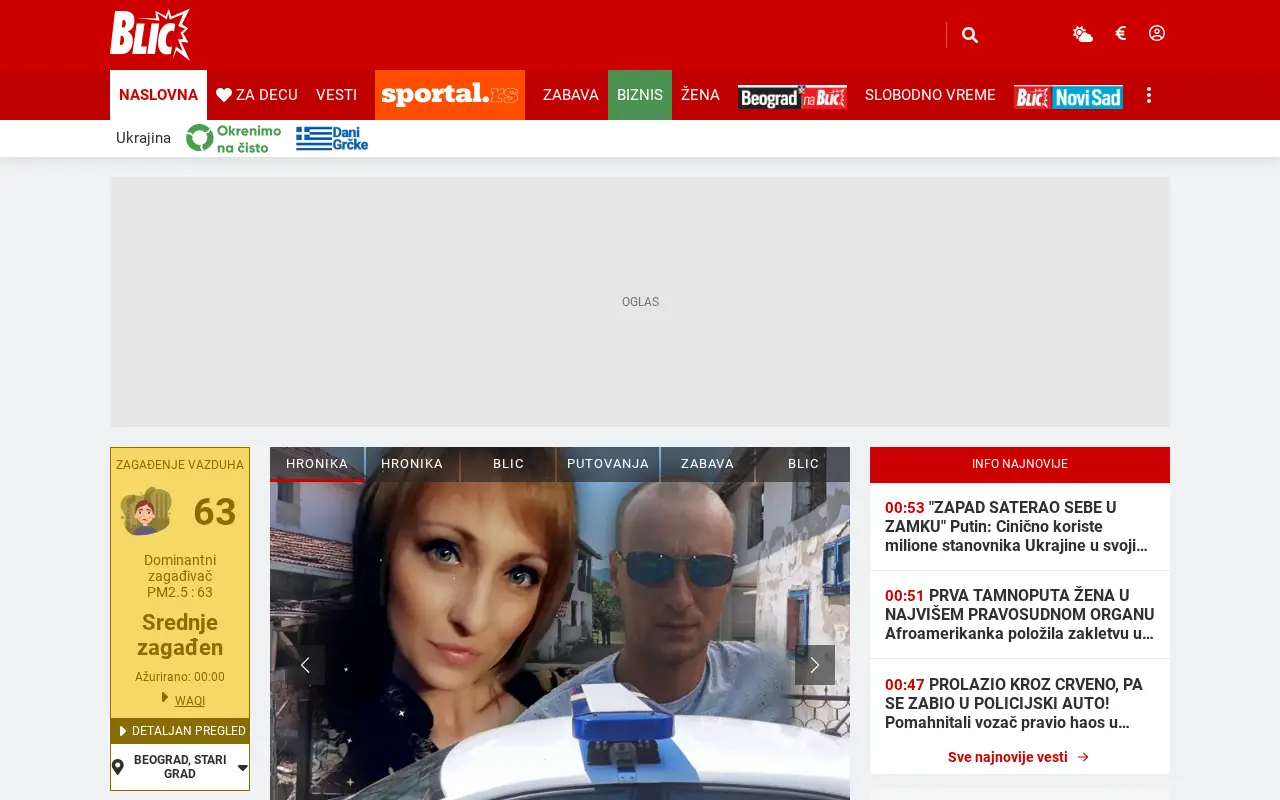Select the PUTOVANJA carousel tab
Screen dimensions: 1280x800
(608, 464)
